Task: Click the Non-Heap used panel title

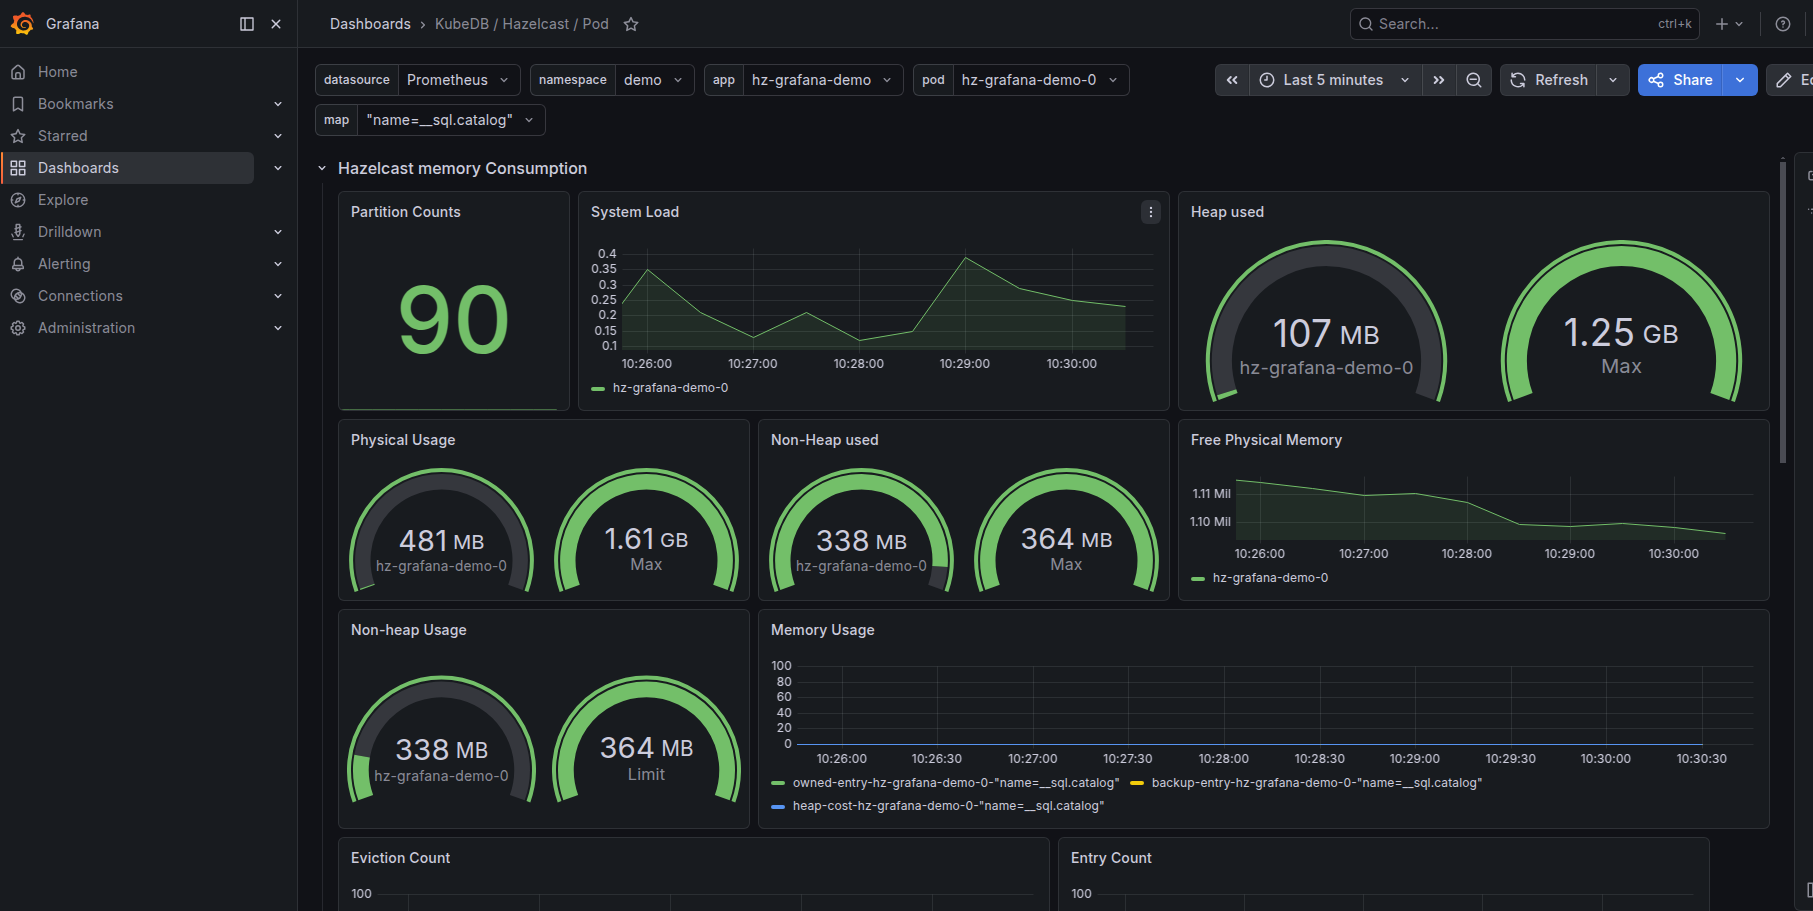Action: 824,440
